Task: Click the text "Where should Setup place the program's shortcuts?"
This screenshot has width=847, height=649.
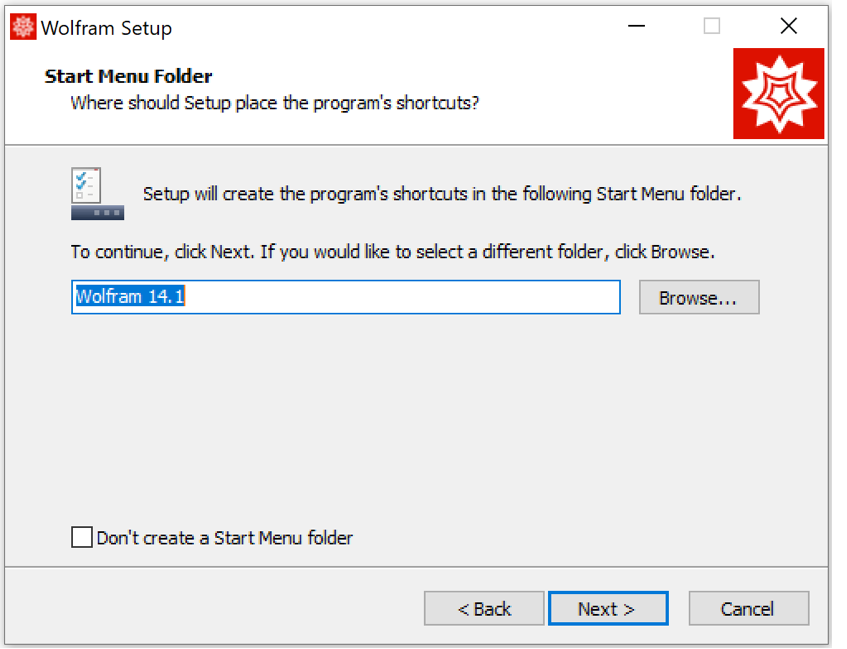Action: (275, 103)
